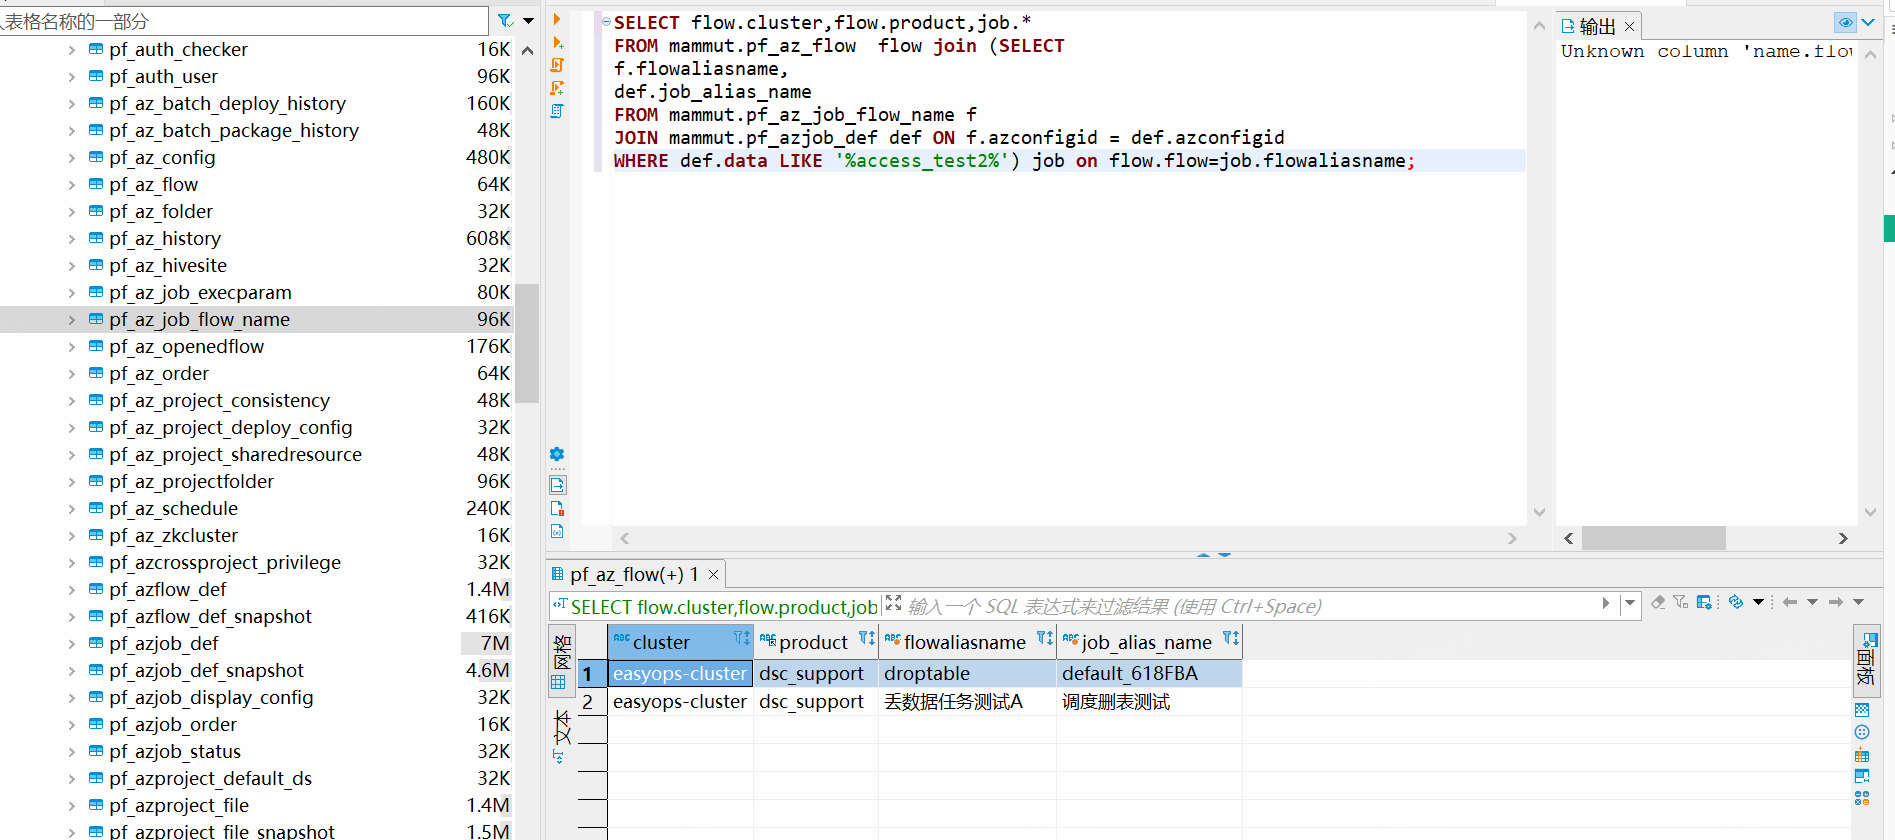Click the navigator vertical scrollbar thumb
This screenshot has width=1895, height=840.
coord(528,343)
